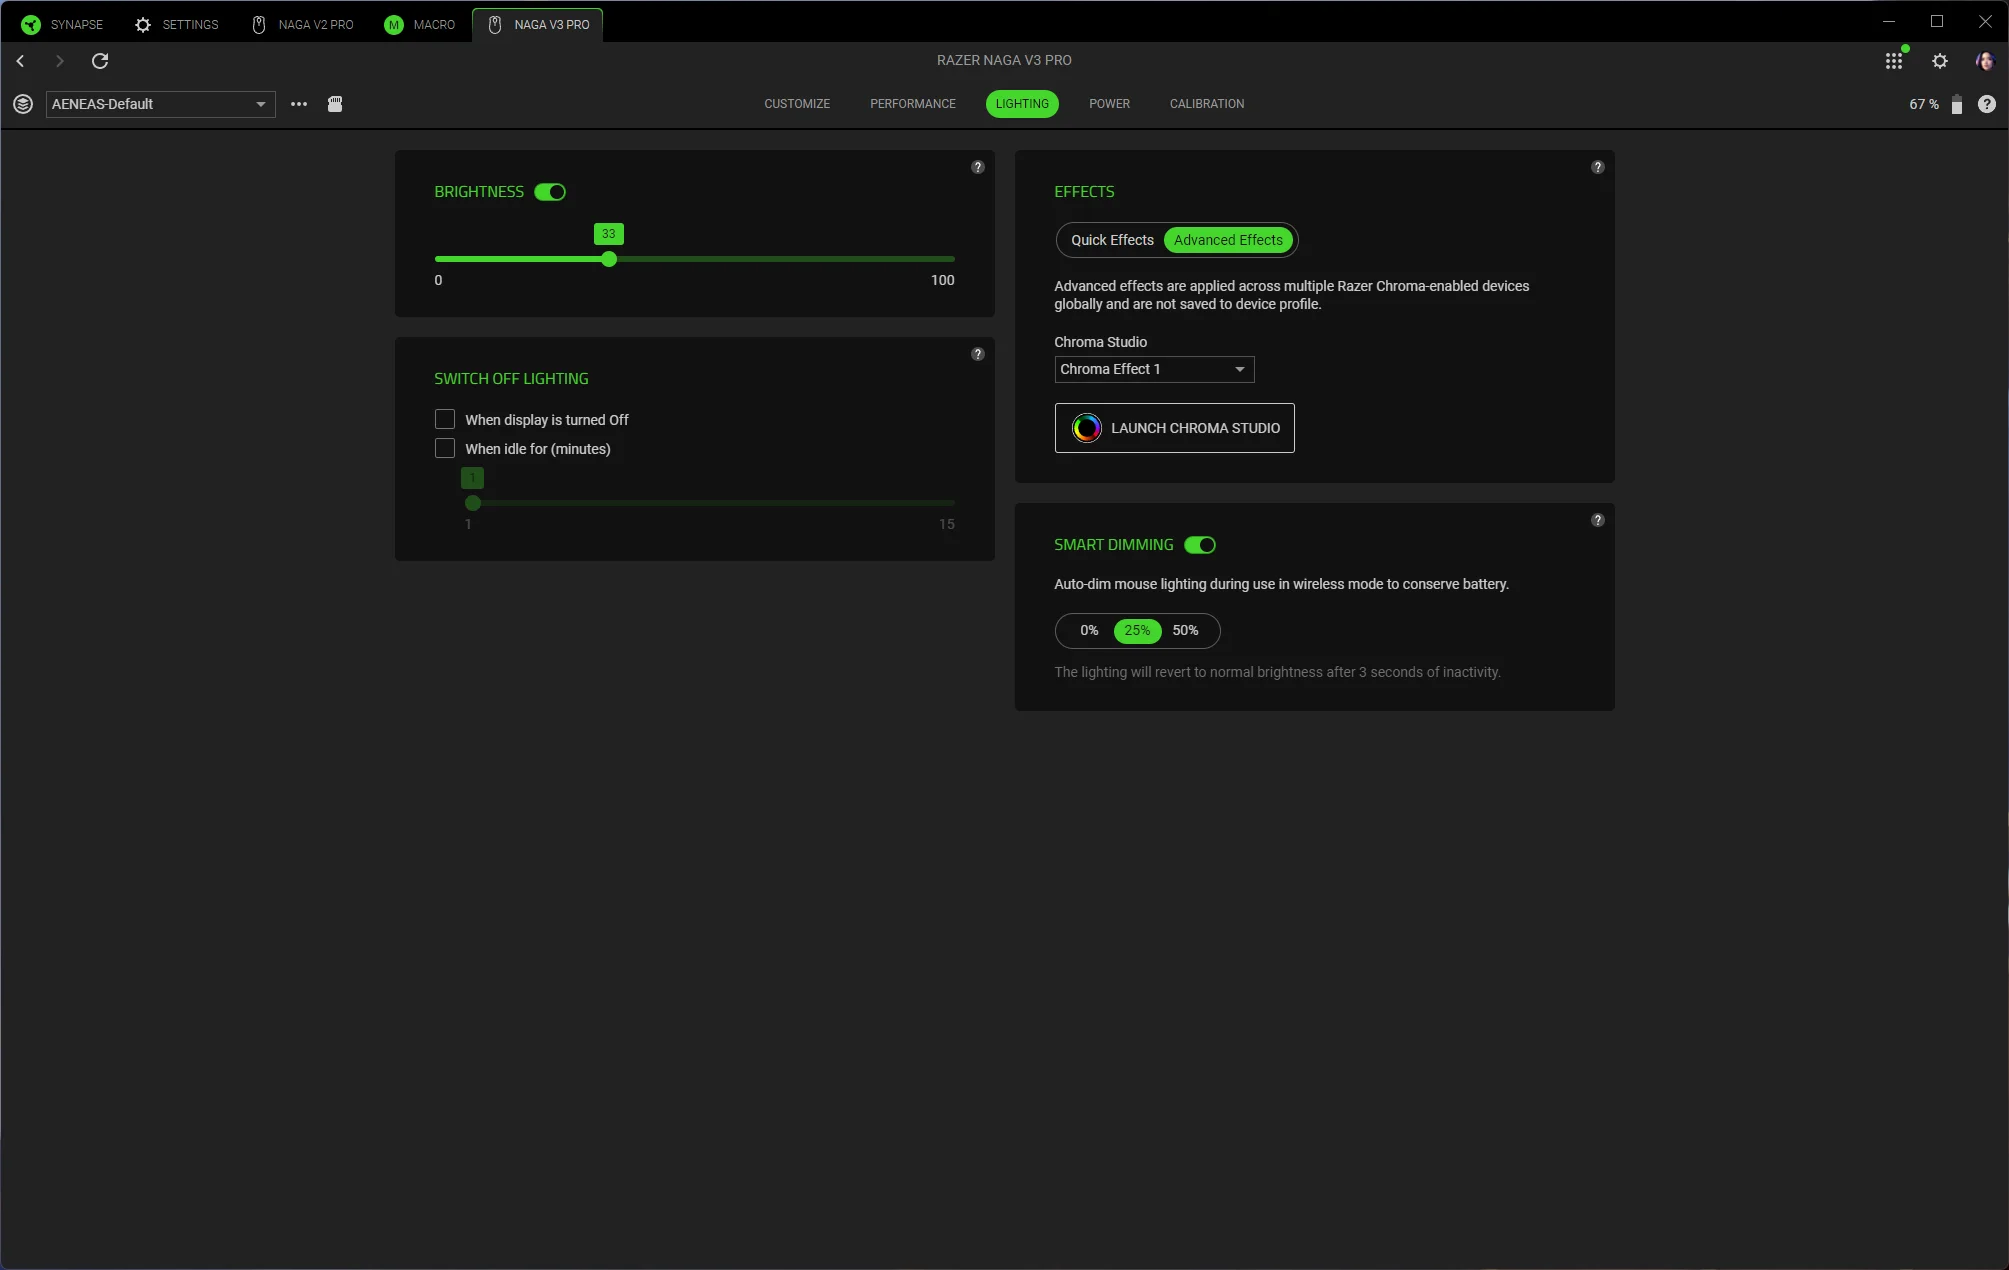Viewport: 2009px width, 1270px height.
Task: Select Quick Effects mode
Action: [x=1112, y=240]
